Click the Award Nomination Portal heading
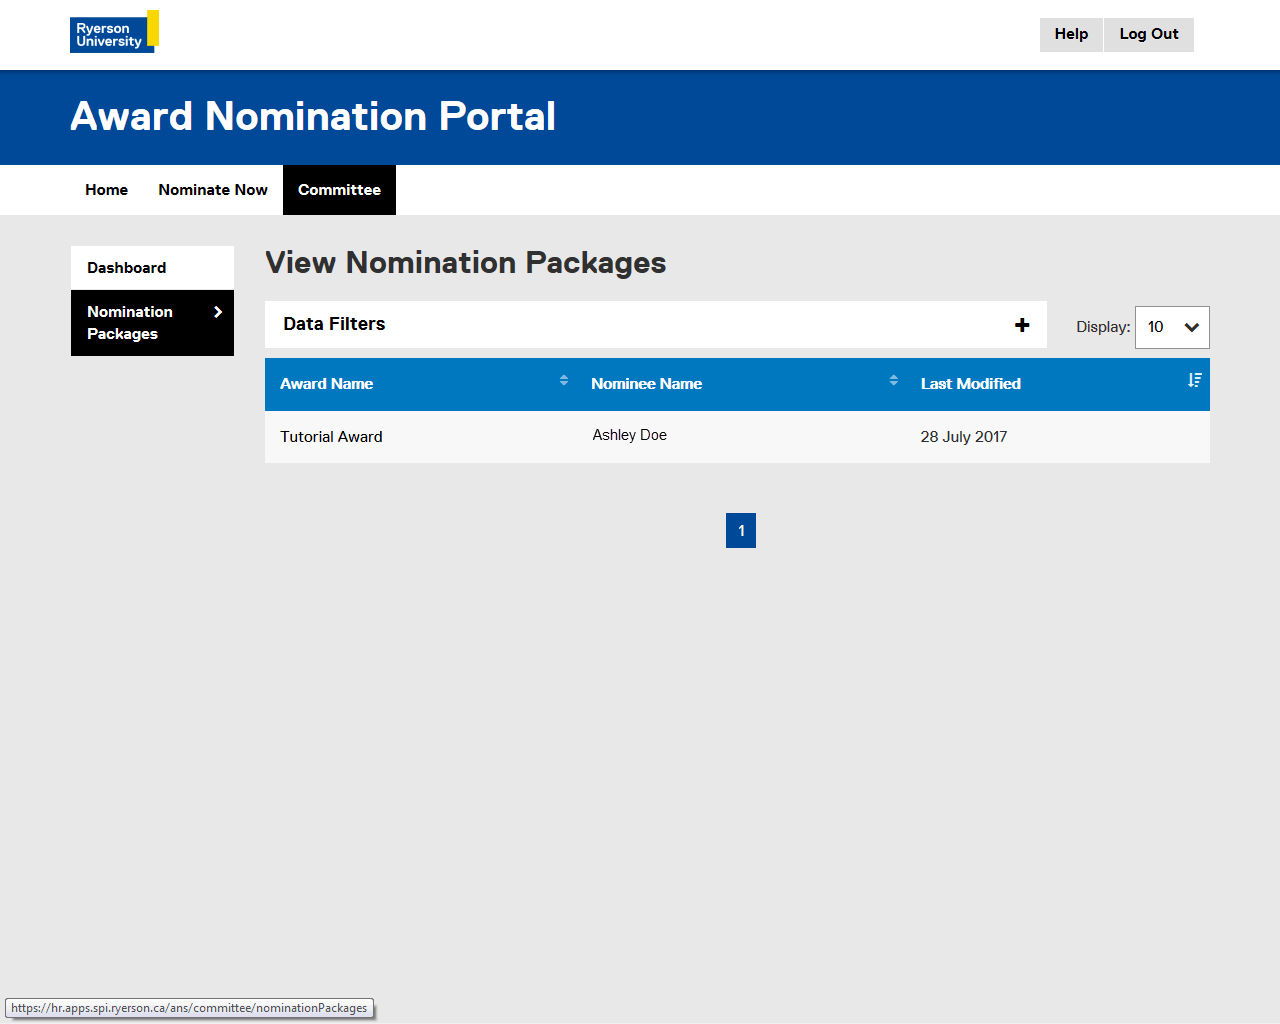1280x1024 pixels. (x=313, y=117)
